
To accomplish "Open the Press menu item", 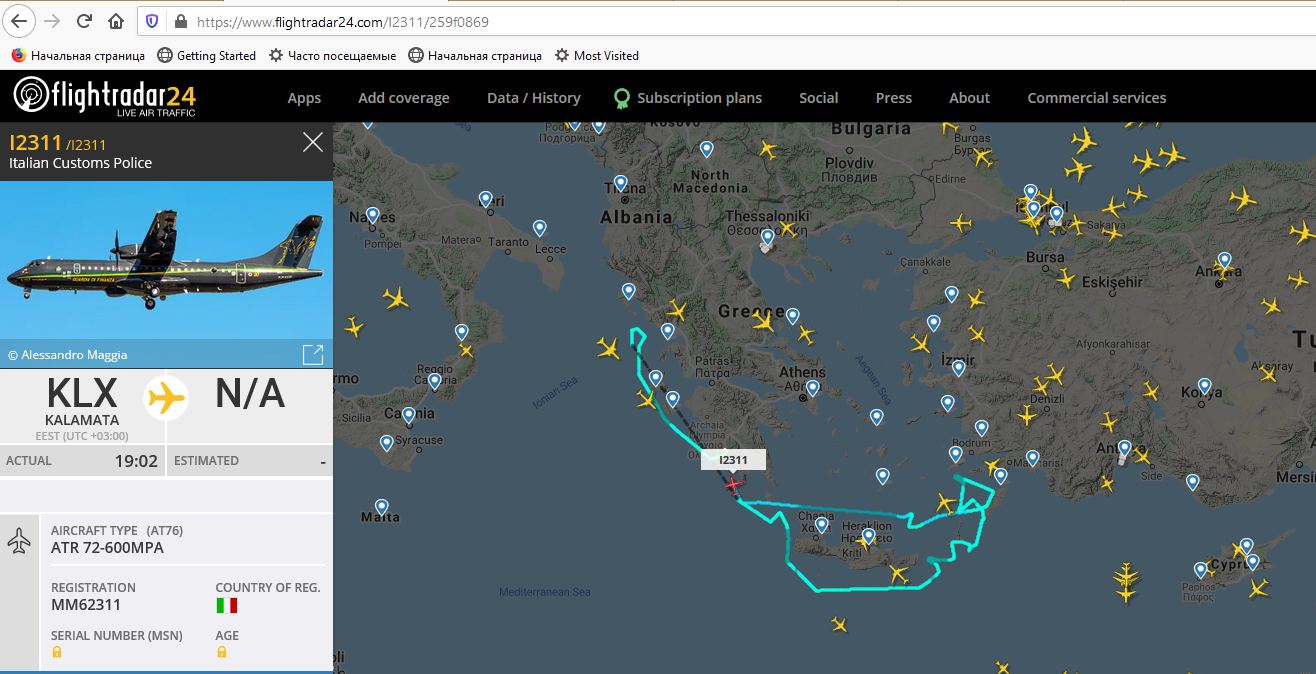I will (x=894, y=98).
